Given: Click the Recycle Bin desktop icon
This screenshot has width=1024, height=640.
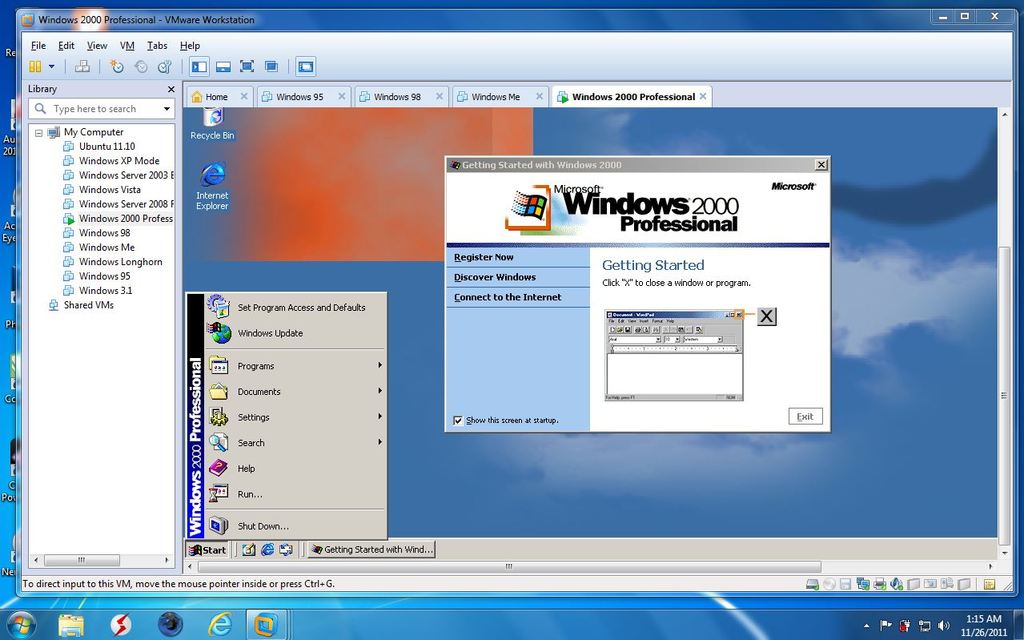Looking at the screenshot, I should pos(212,123).
